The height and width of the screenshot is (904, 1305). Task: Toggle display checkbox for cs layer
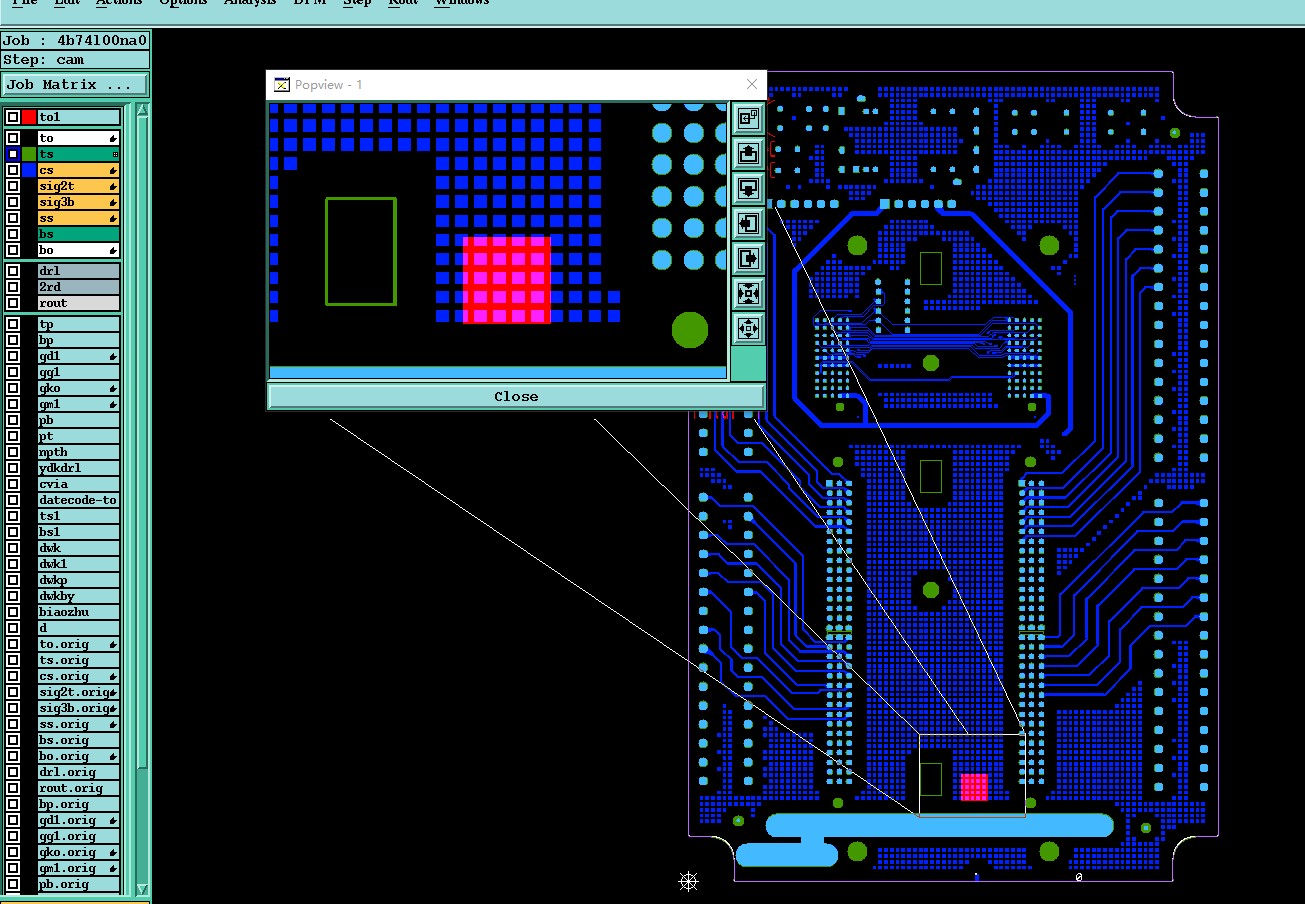[x=13, y=170]
